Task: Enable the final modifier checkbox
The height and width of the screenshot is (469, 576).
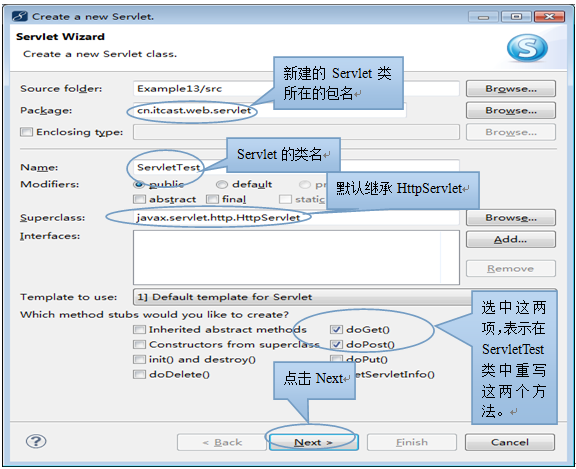Action: [212, 199]
